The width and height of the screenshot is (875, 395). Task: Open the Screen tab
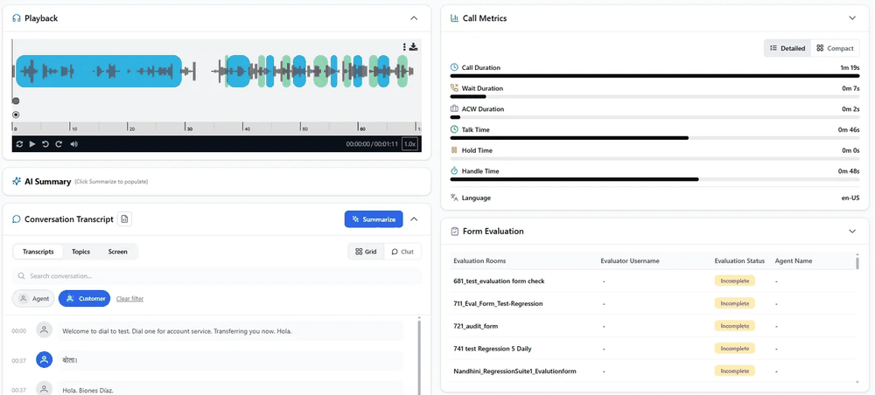[118, 252]
